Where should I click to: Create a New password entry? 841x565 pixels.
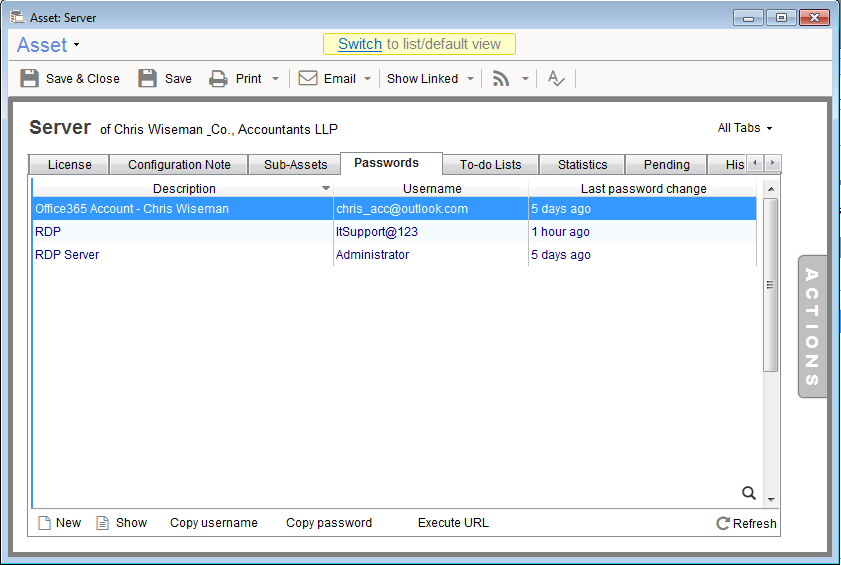pos(59,523)
